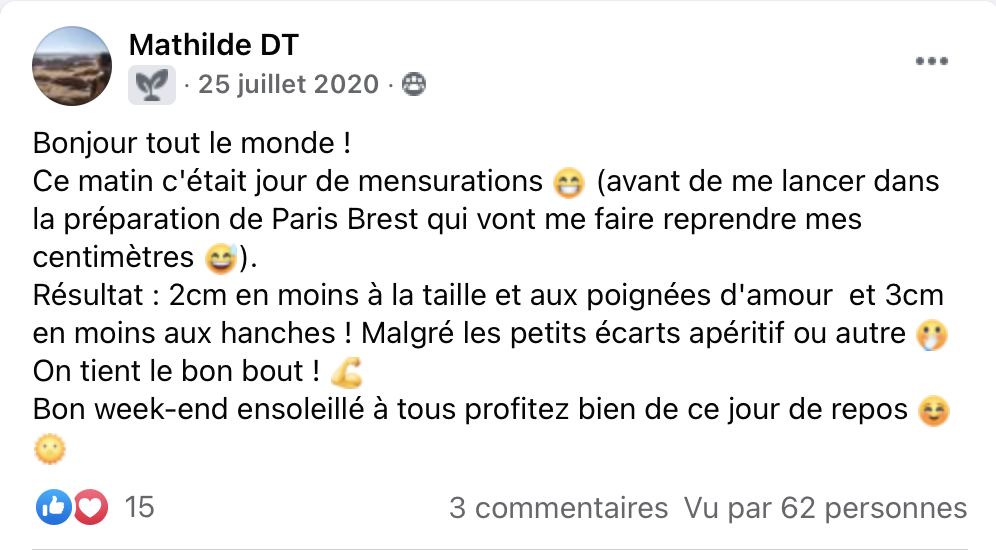Click the "Bonjour tout le monde !" line
The image size is (996, 550).
coord(192,143)
